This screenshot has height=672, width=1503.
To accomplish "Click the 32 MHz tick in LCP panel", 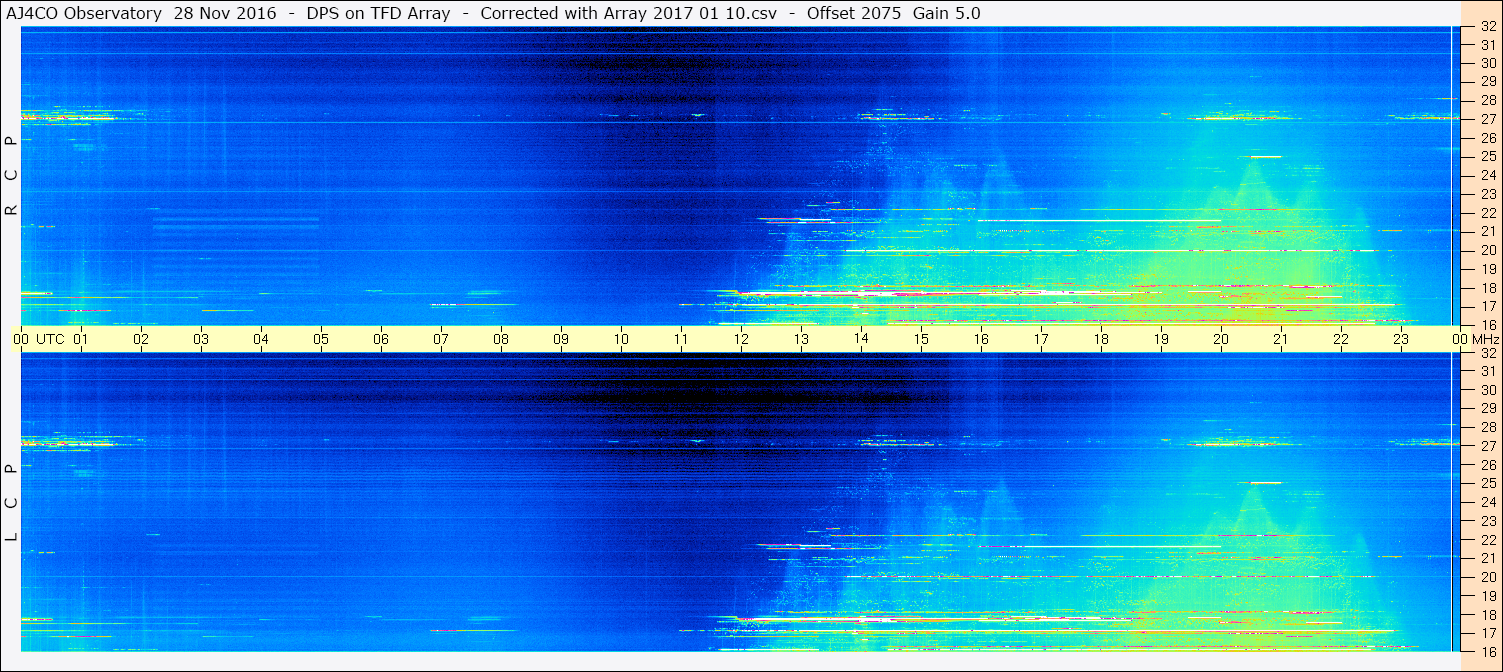I will [1488, 353].
